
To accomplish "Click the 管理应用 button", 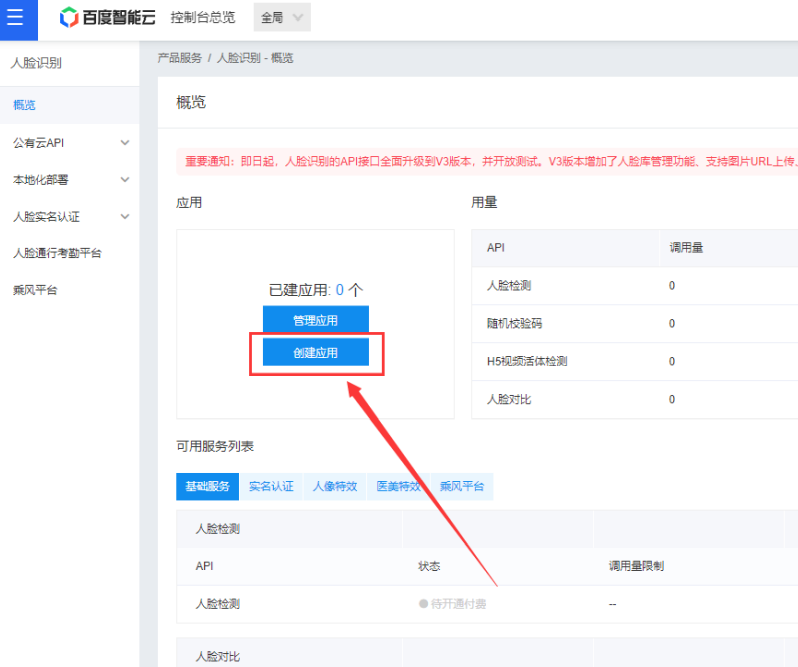I will point(315,320).
